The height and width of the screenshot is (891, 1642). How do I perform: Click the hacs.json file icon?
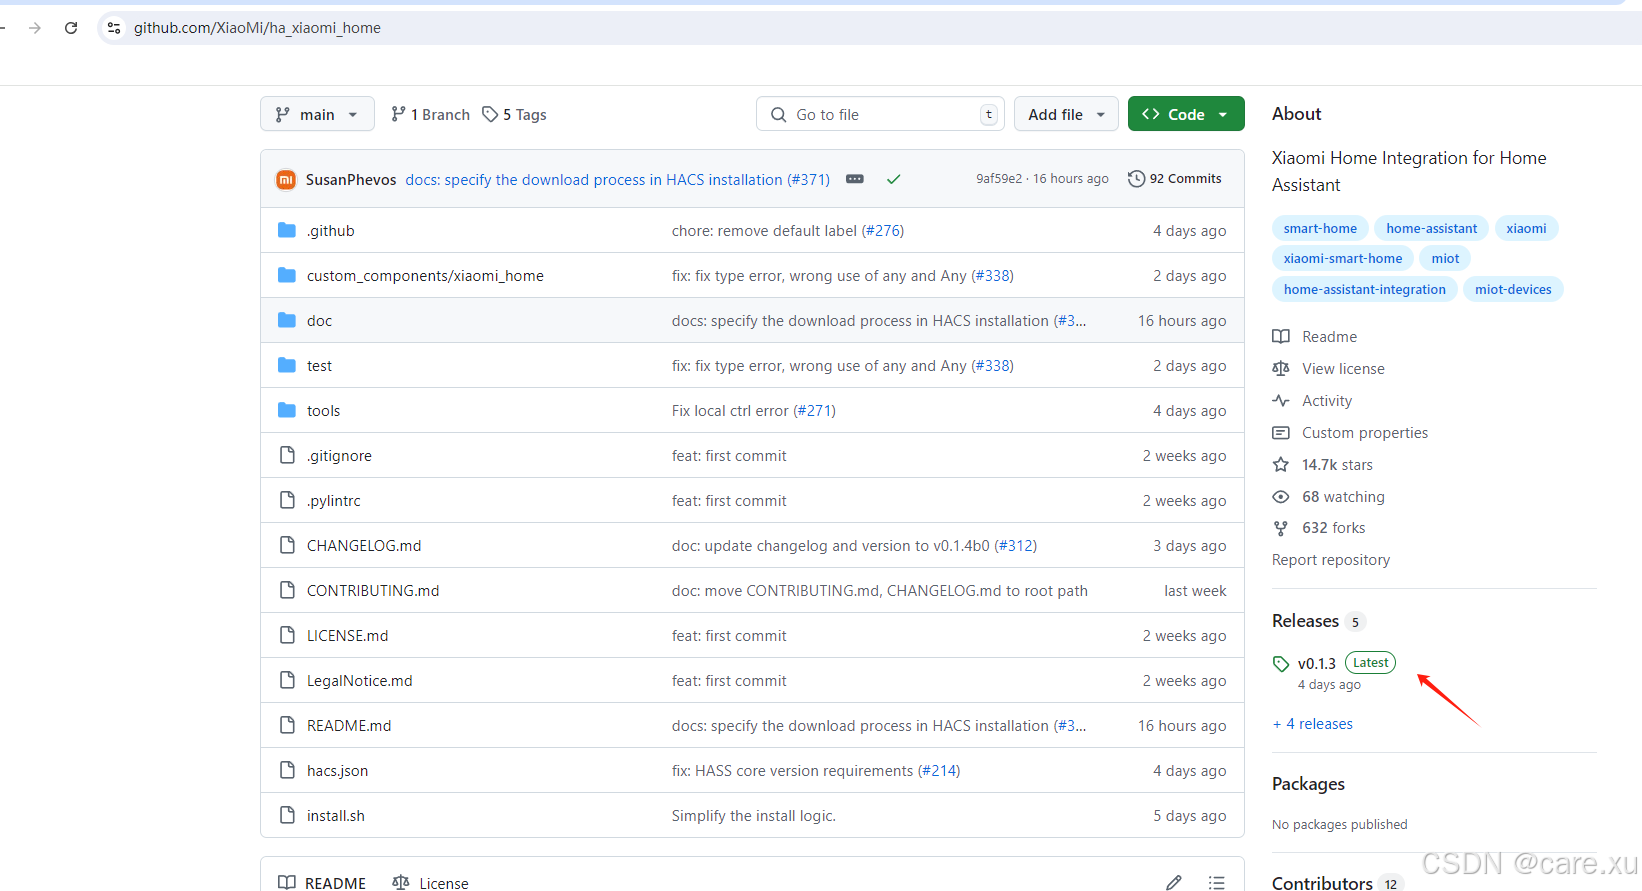[x=287, y=770]
